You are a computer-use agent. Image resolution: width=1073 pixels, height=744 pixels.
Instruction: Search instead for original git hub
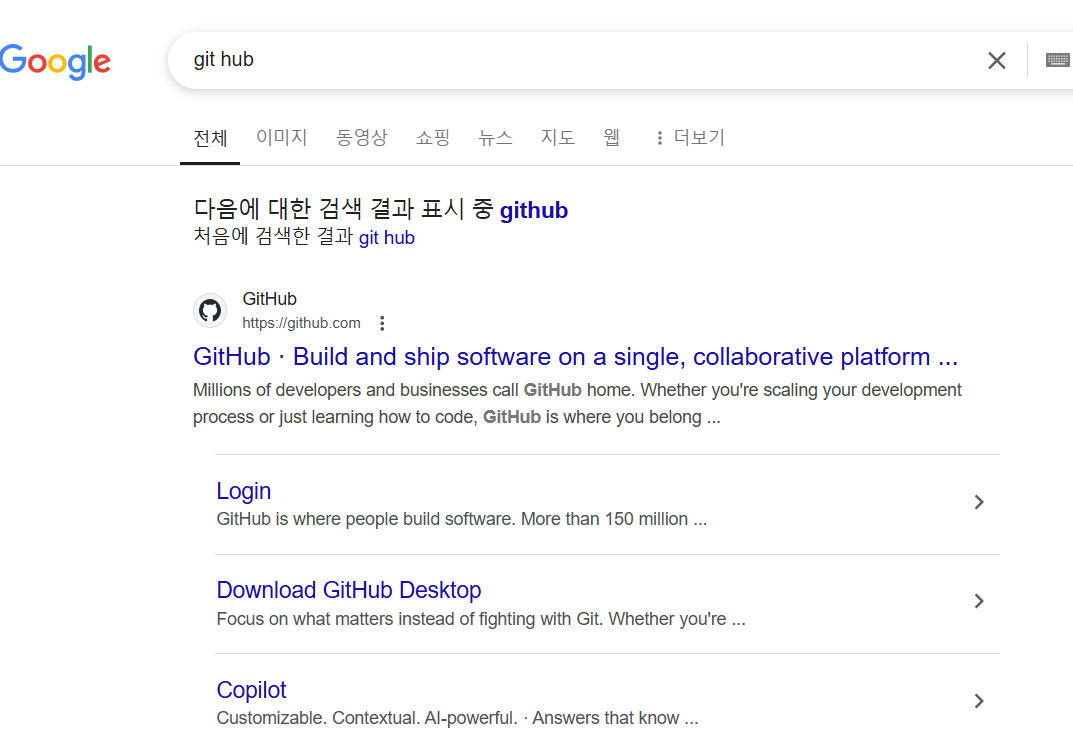[x=387, y=238]
